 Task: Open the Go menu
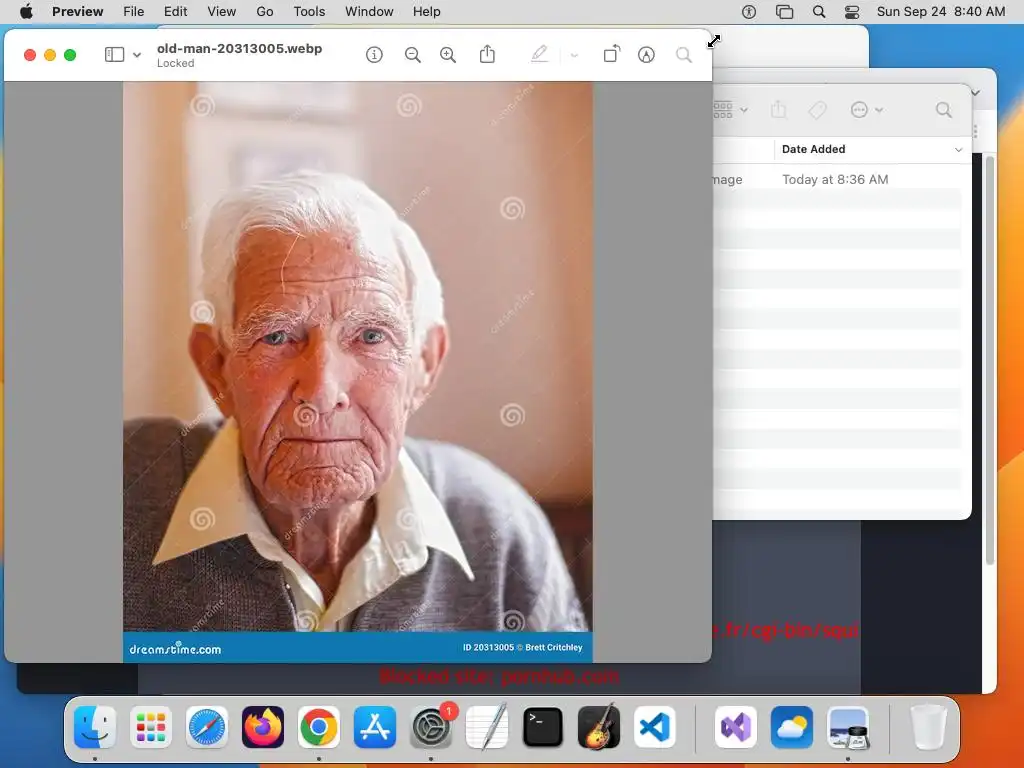click(265, 11)
